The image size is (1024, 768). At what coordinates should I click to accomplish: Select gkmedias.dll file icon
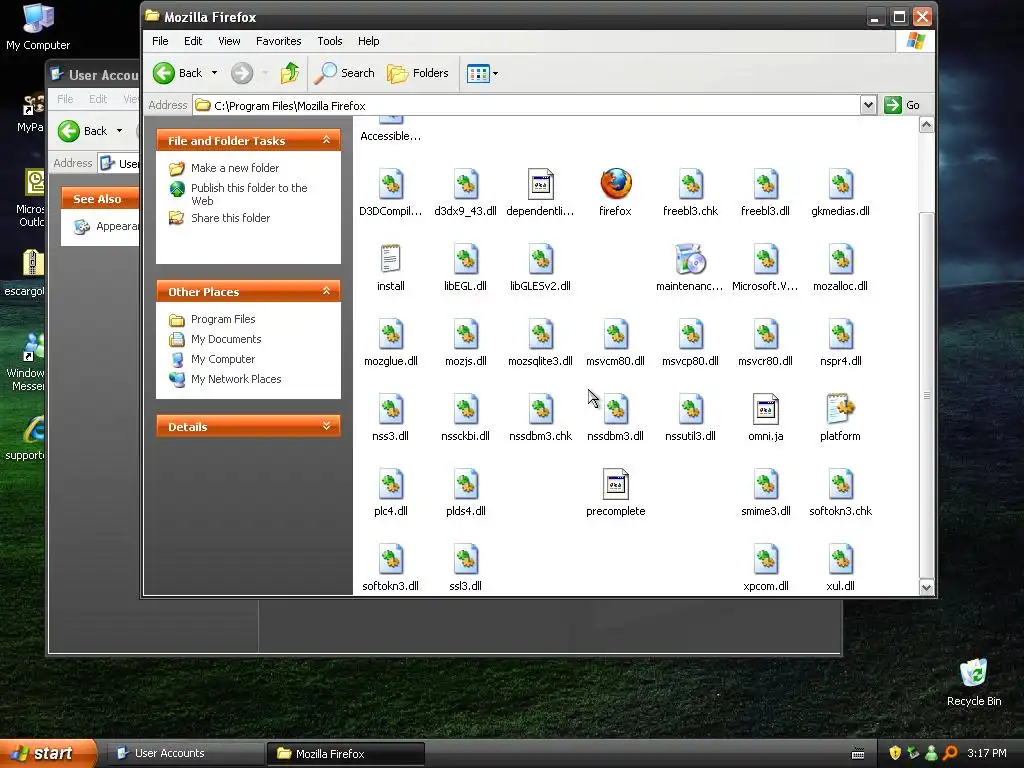click(x=840, y=184)
